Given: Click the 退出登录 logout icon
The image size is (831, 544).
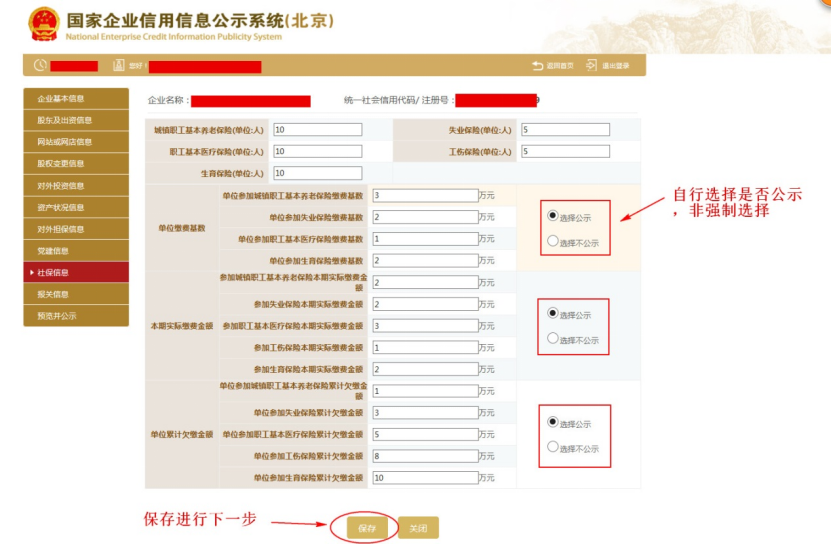Looking at the screenshot, I should 591,66.
